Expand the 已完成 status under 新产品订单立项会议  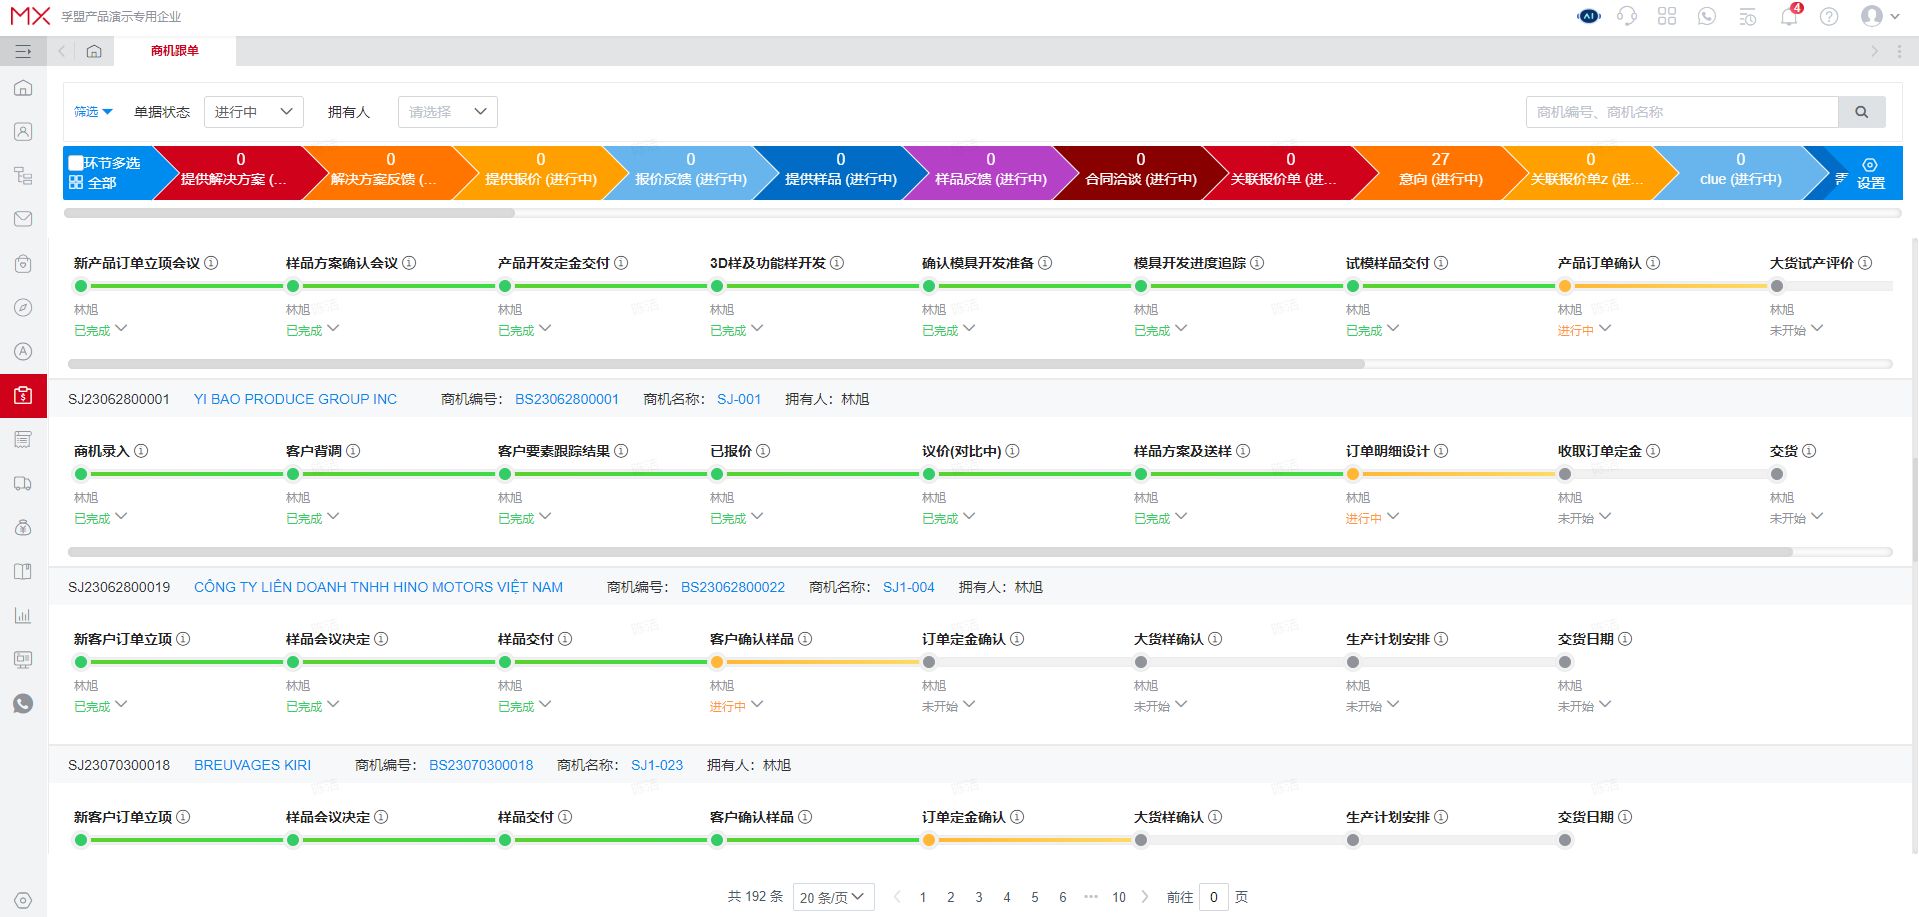[100, 329]
